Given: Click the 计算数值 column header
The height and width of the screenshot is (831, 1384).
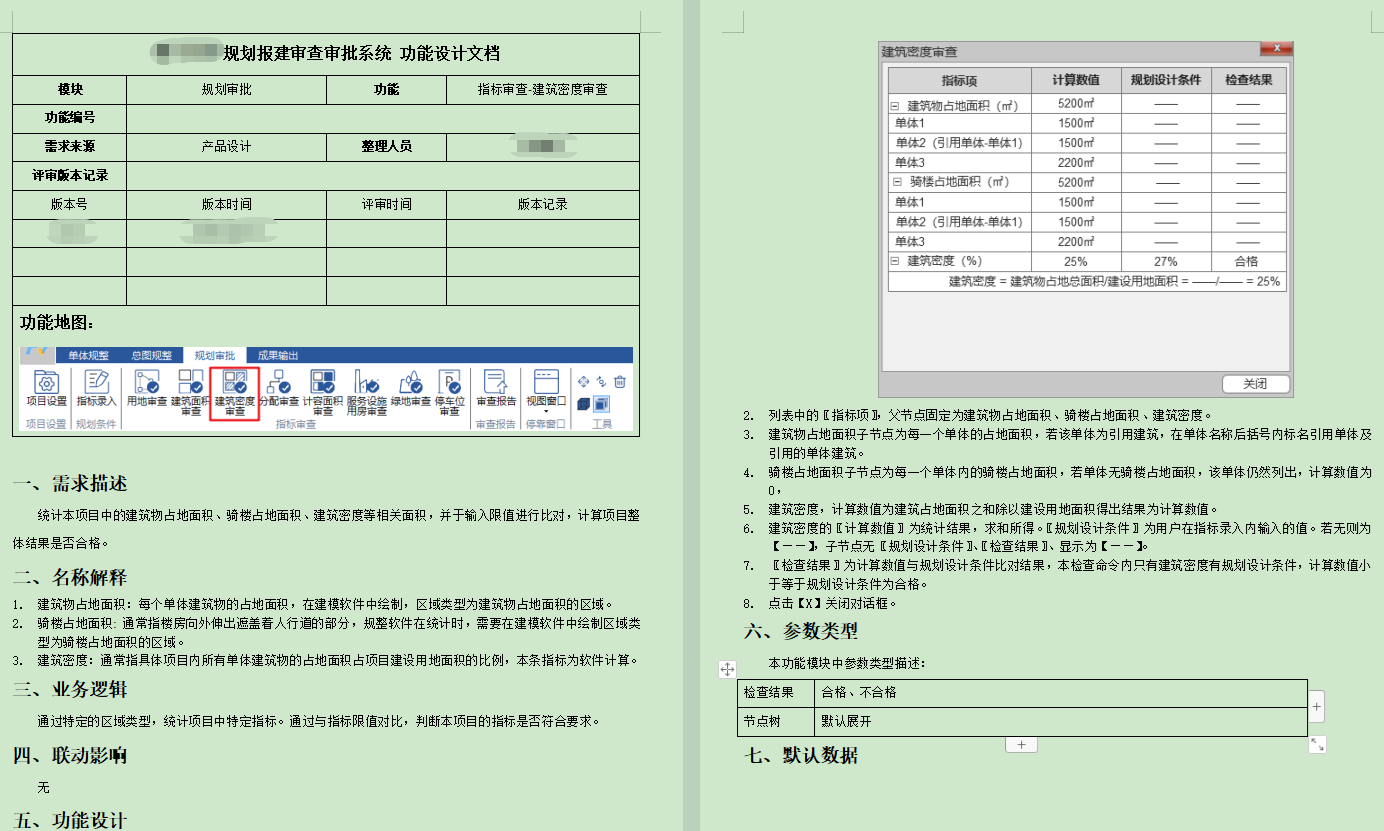Looking at the screenshot, I should [1076, 80].
